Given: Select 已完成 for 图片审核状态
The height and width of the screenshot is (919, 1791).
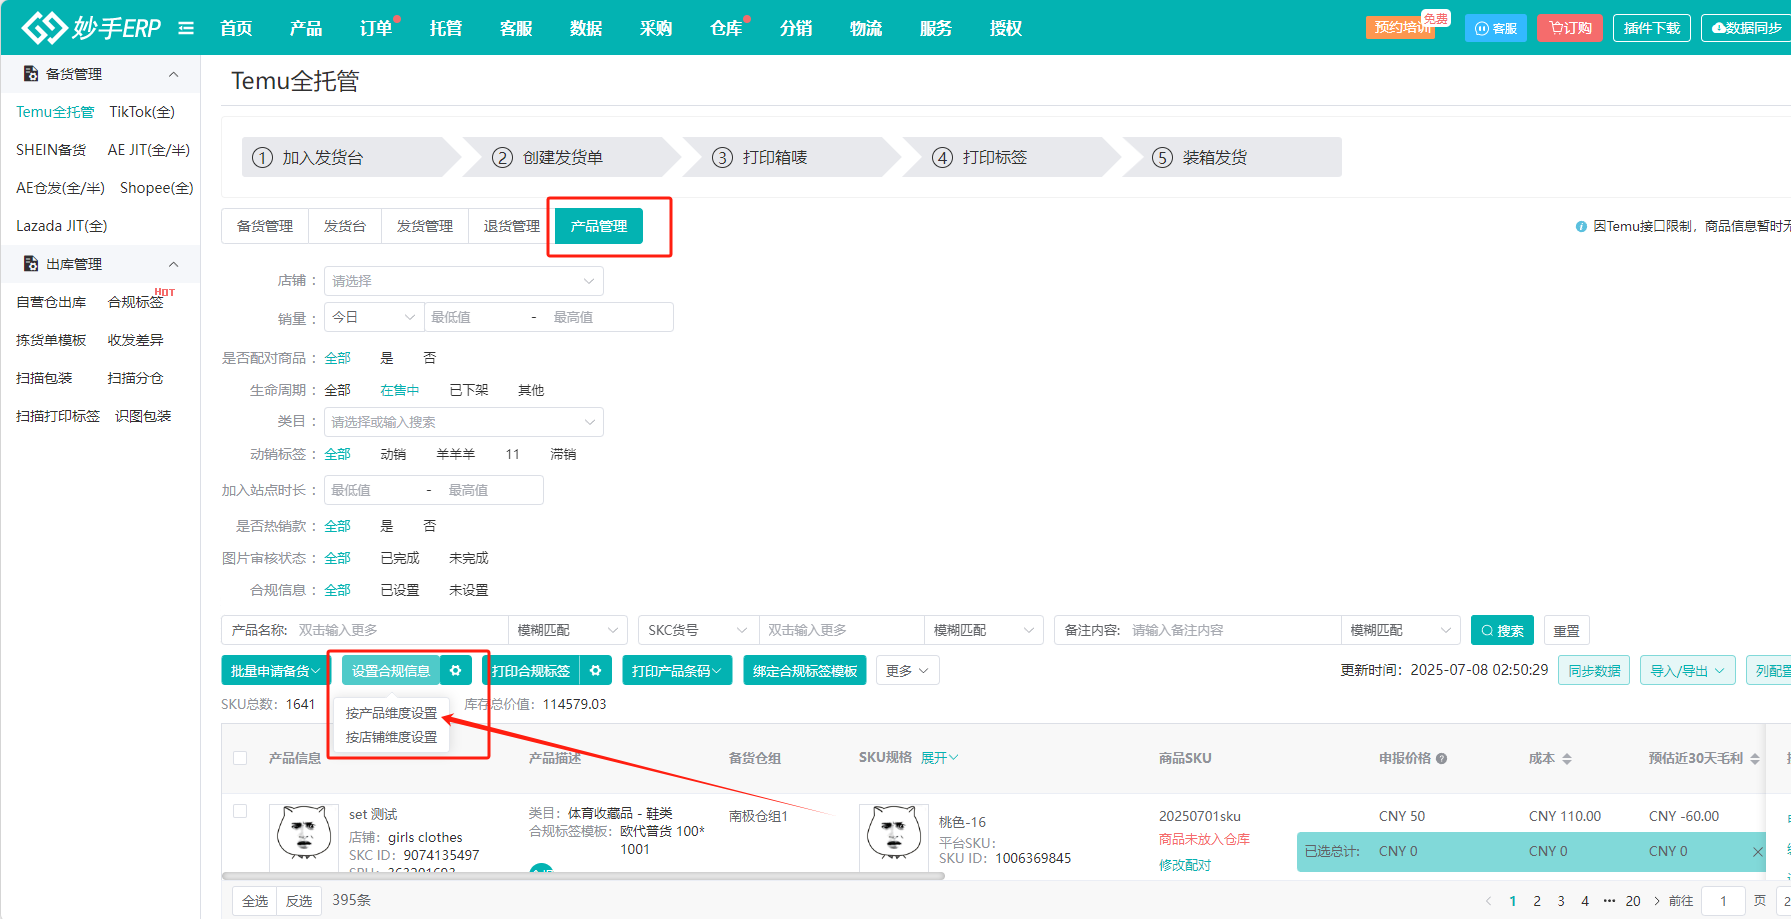Looking at the screenshot, I should (x=400, y=558).
